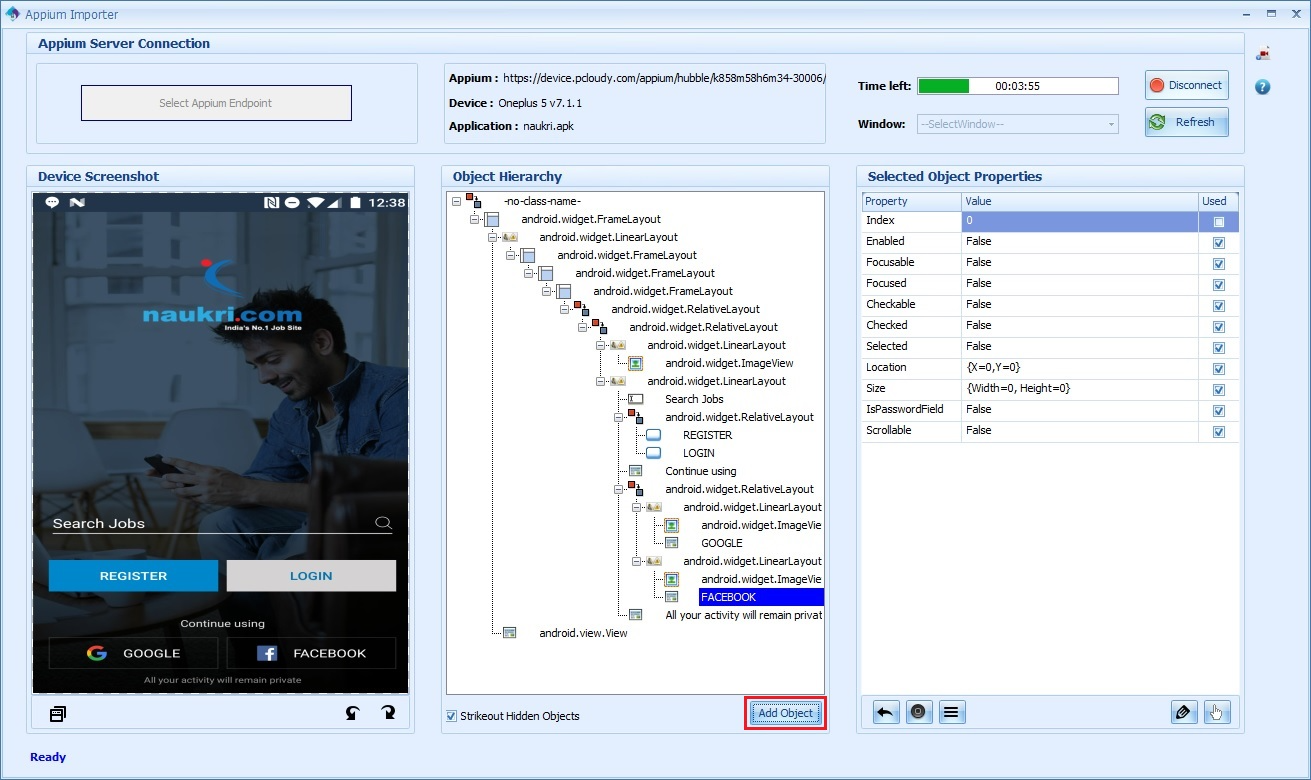Image resolution: width=1311 pixels, height=780 pixels.
Task: Click the Search Jobs node icon
Action: click(x=635, y=399)
